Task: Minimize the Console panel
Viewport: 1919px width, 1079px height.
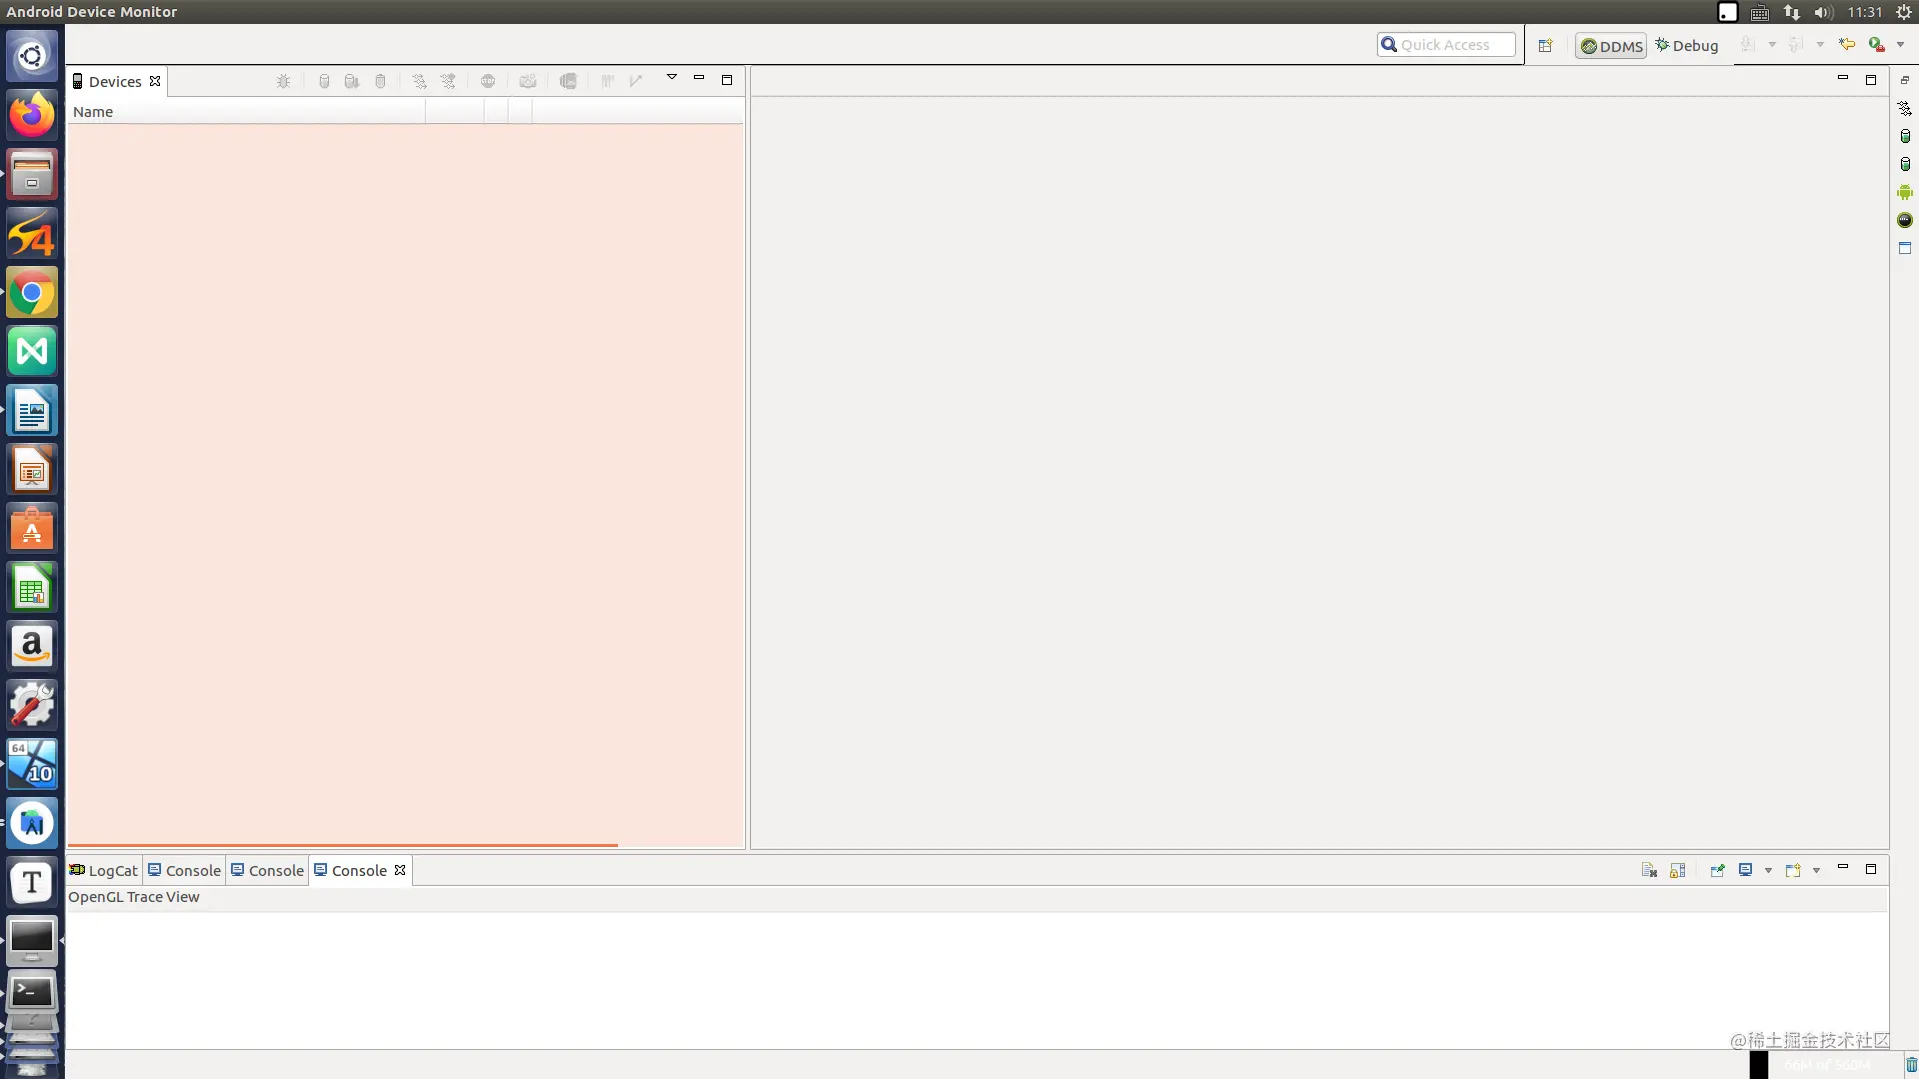Action: [x=1843, y=867]
